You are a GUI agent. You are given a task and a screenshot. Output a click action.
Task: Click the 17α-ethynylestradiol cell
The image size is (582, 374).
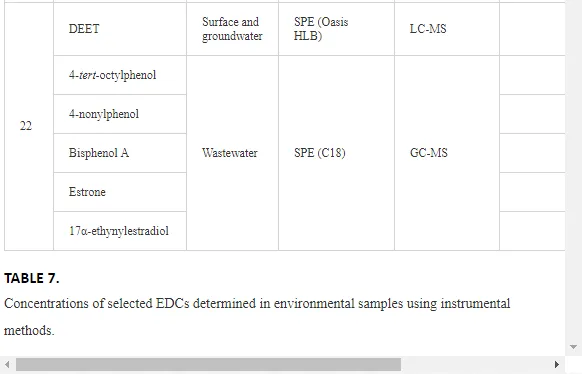pos(120,231)
